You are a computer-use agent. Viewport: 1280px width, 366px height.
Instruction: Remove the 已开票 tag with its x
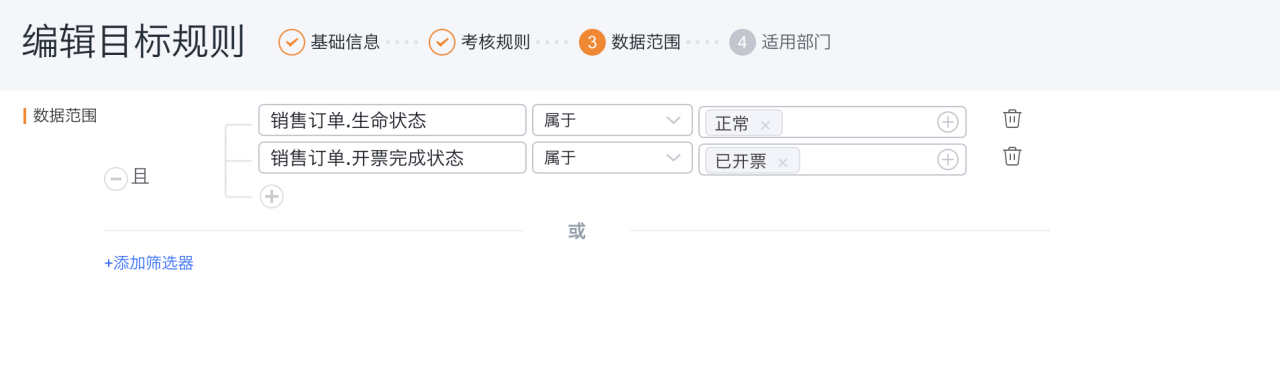pyautogui.click(x=783, y=163)
